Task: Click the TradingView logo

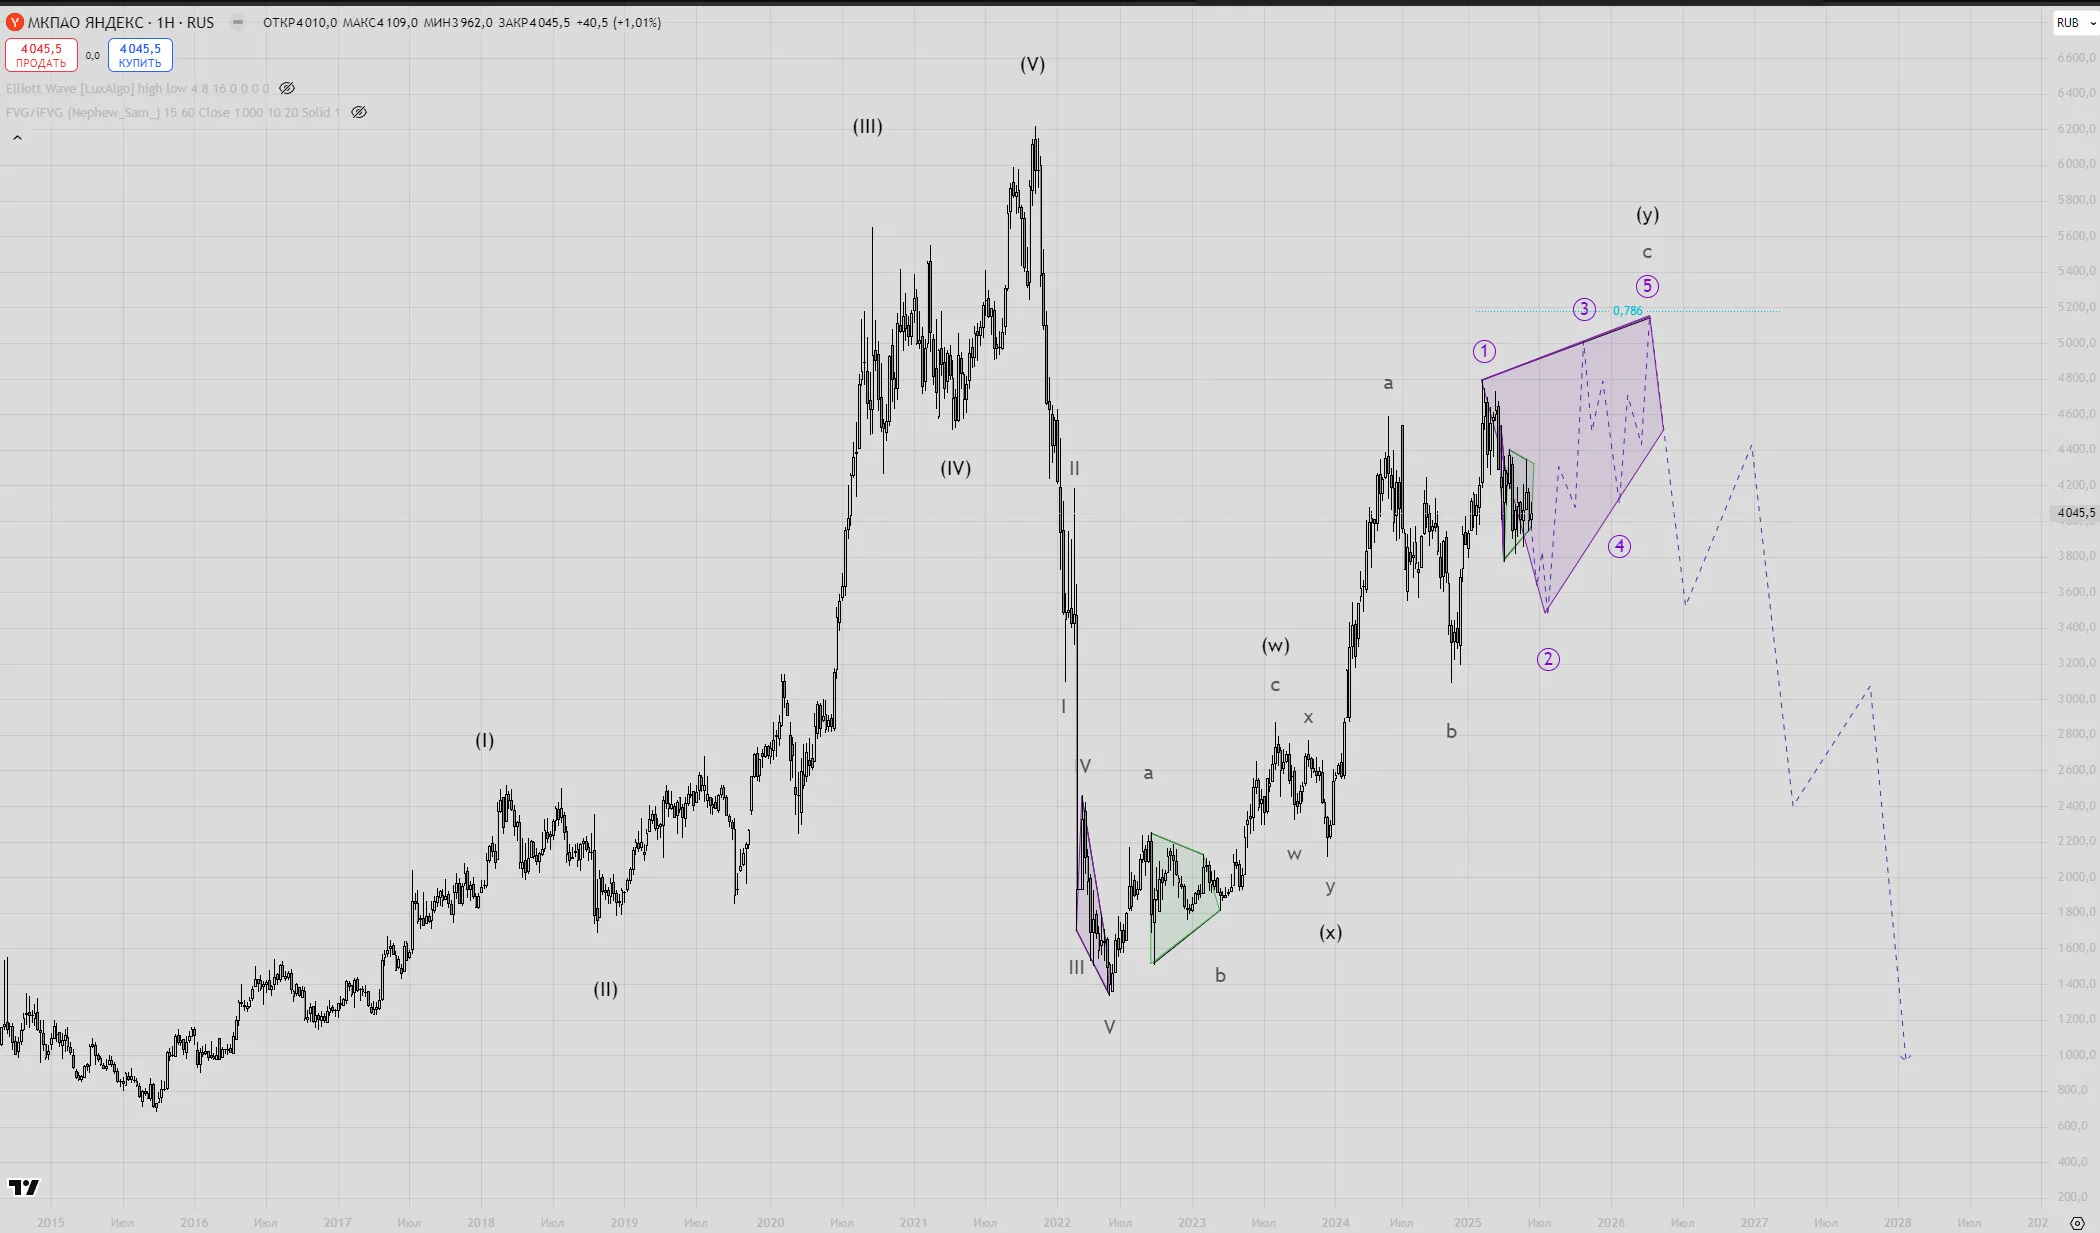Action: pyautogui.click(x=24, y=1187)
